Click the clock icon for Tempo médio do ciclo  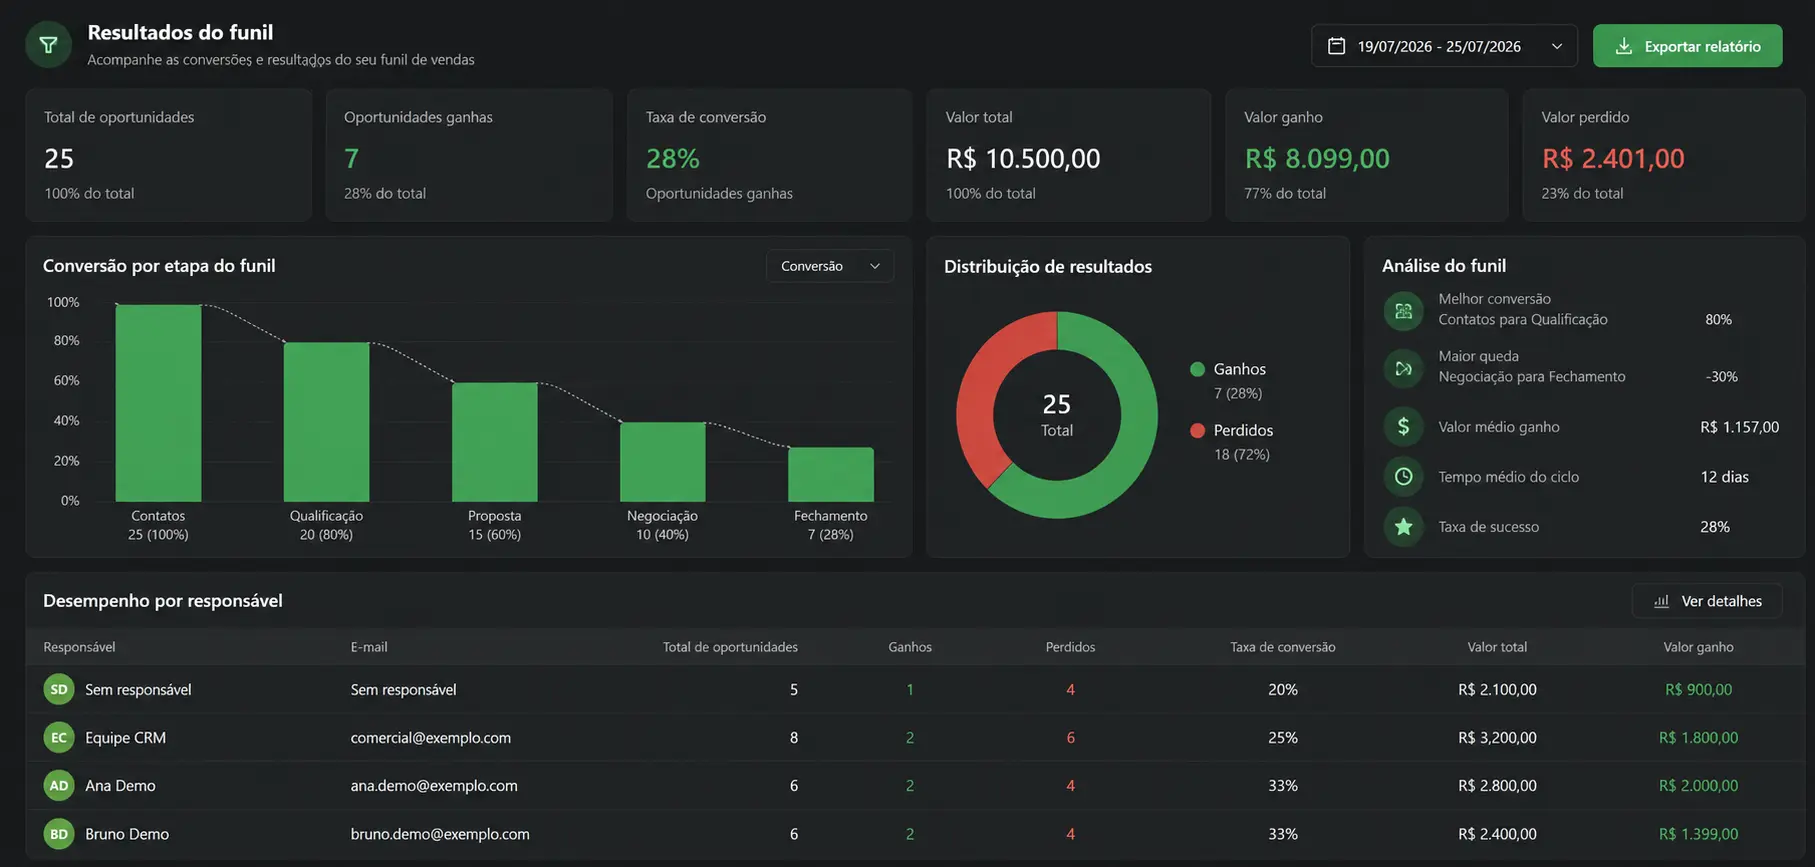tap(1404, 477)
